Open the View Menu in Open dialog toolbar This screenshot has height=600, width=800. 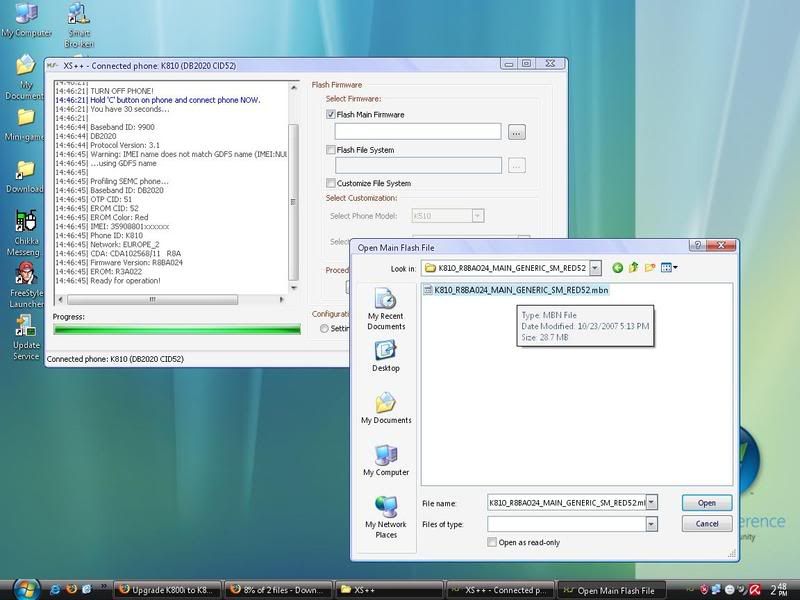click(x=669, y=267)
